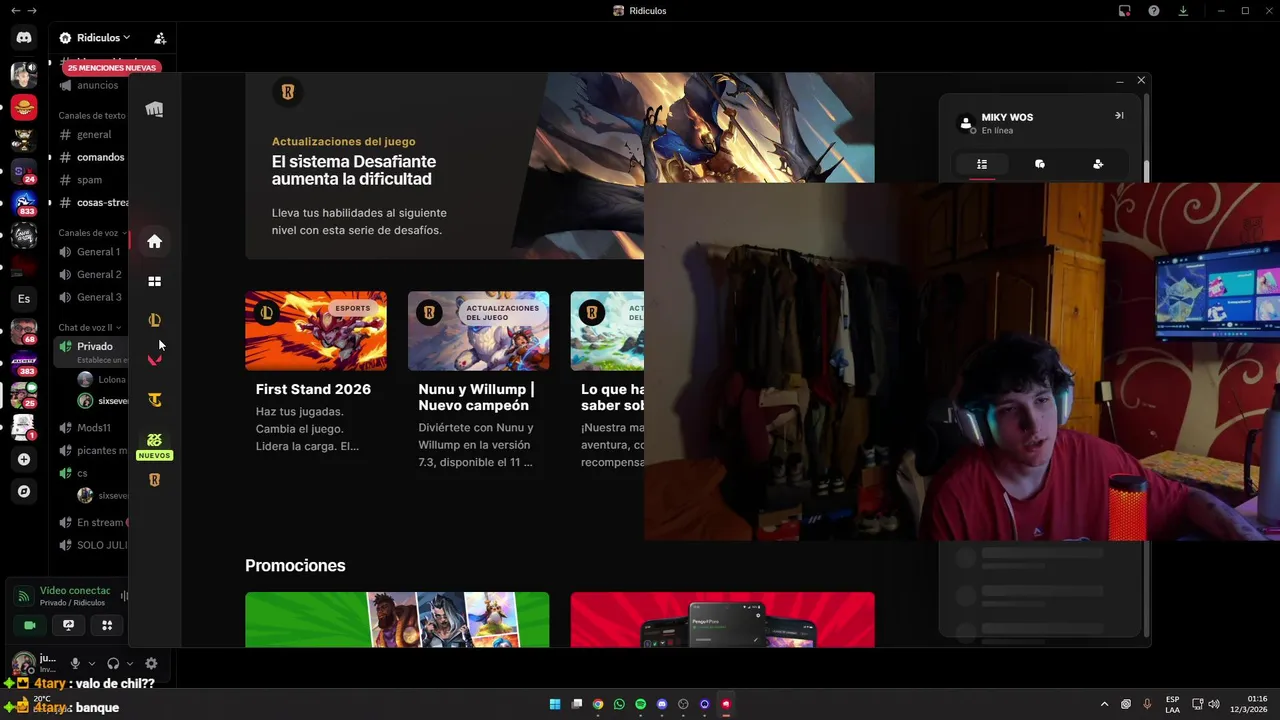
Task: Join the Mods11 voice channel
Action: click(x=92, y=428)
